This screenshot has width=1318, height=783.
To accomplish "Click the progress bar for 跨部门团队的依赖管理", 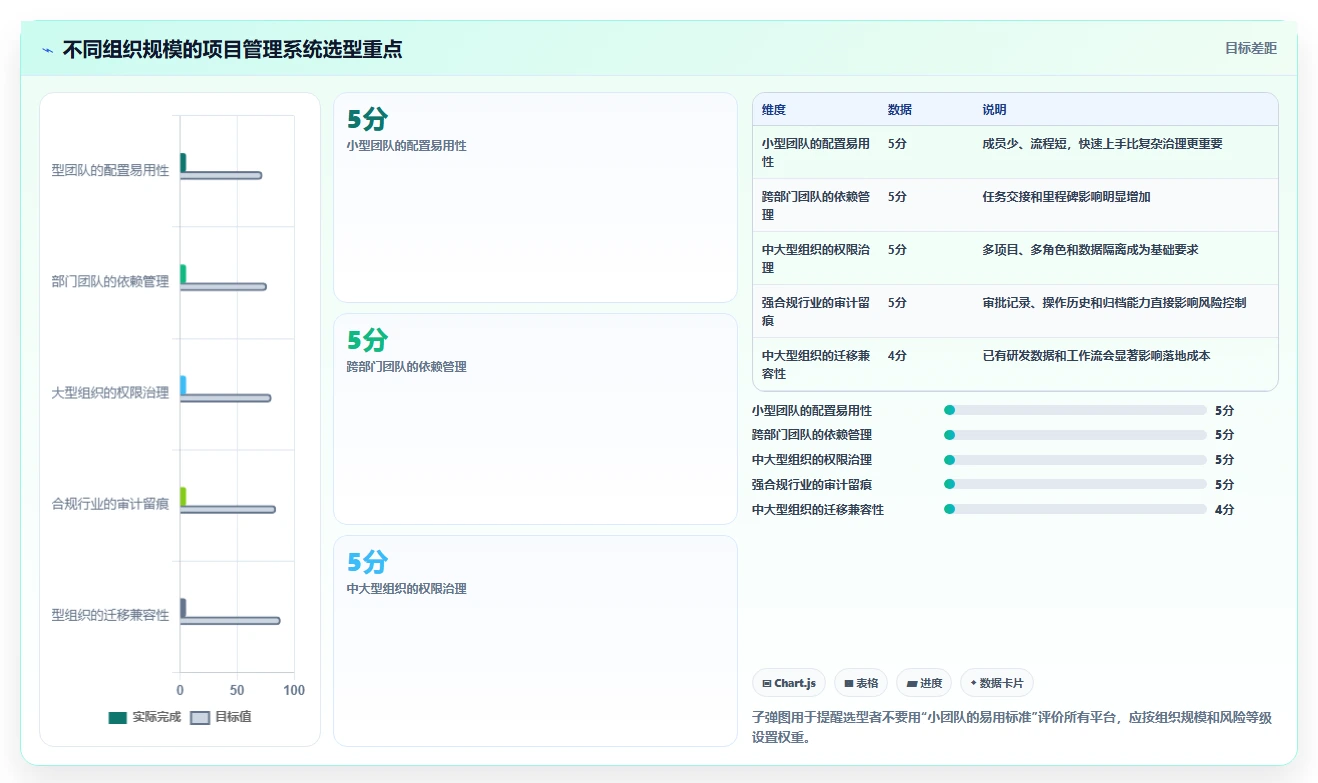I will pos(1075,435).
